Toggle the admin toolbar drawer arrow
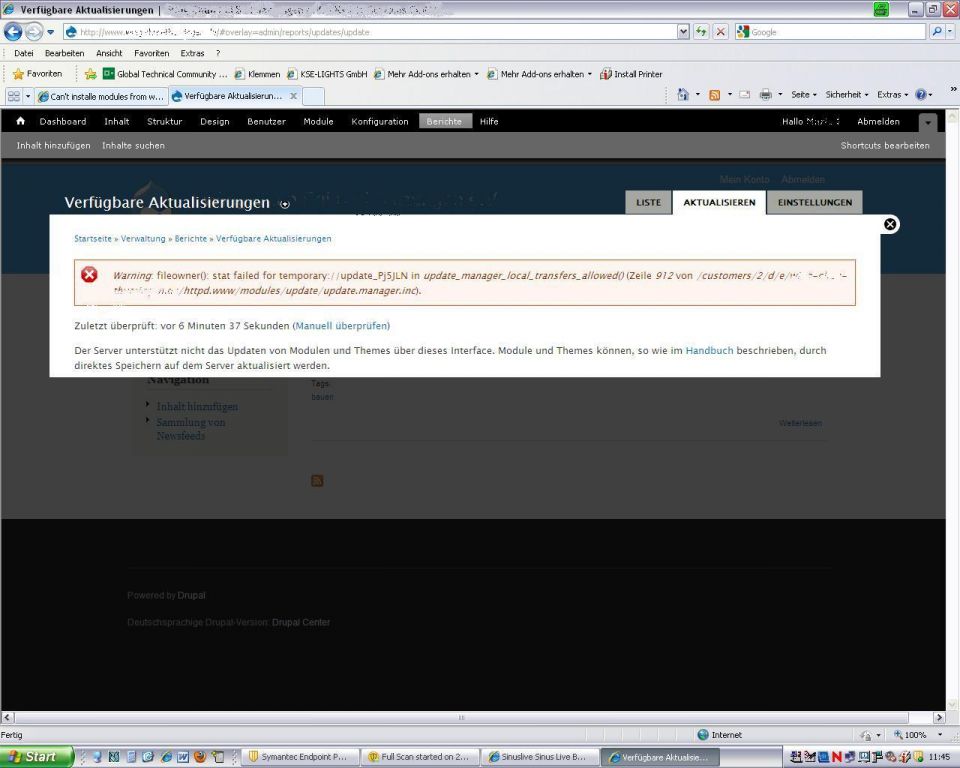Image resolution: width=960 pixels, height=768 pixels. point(928,122)
